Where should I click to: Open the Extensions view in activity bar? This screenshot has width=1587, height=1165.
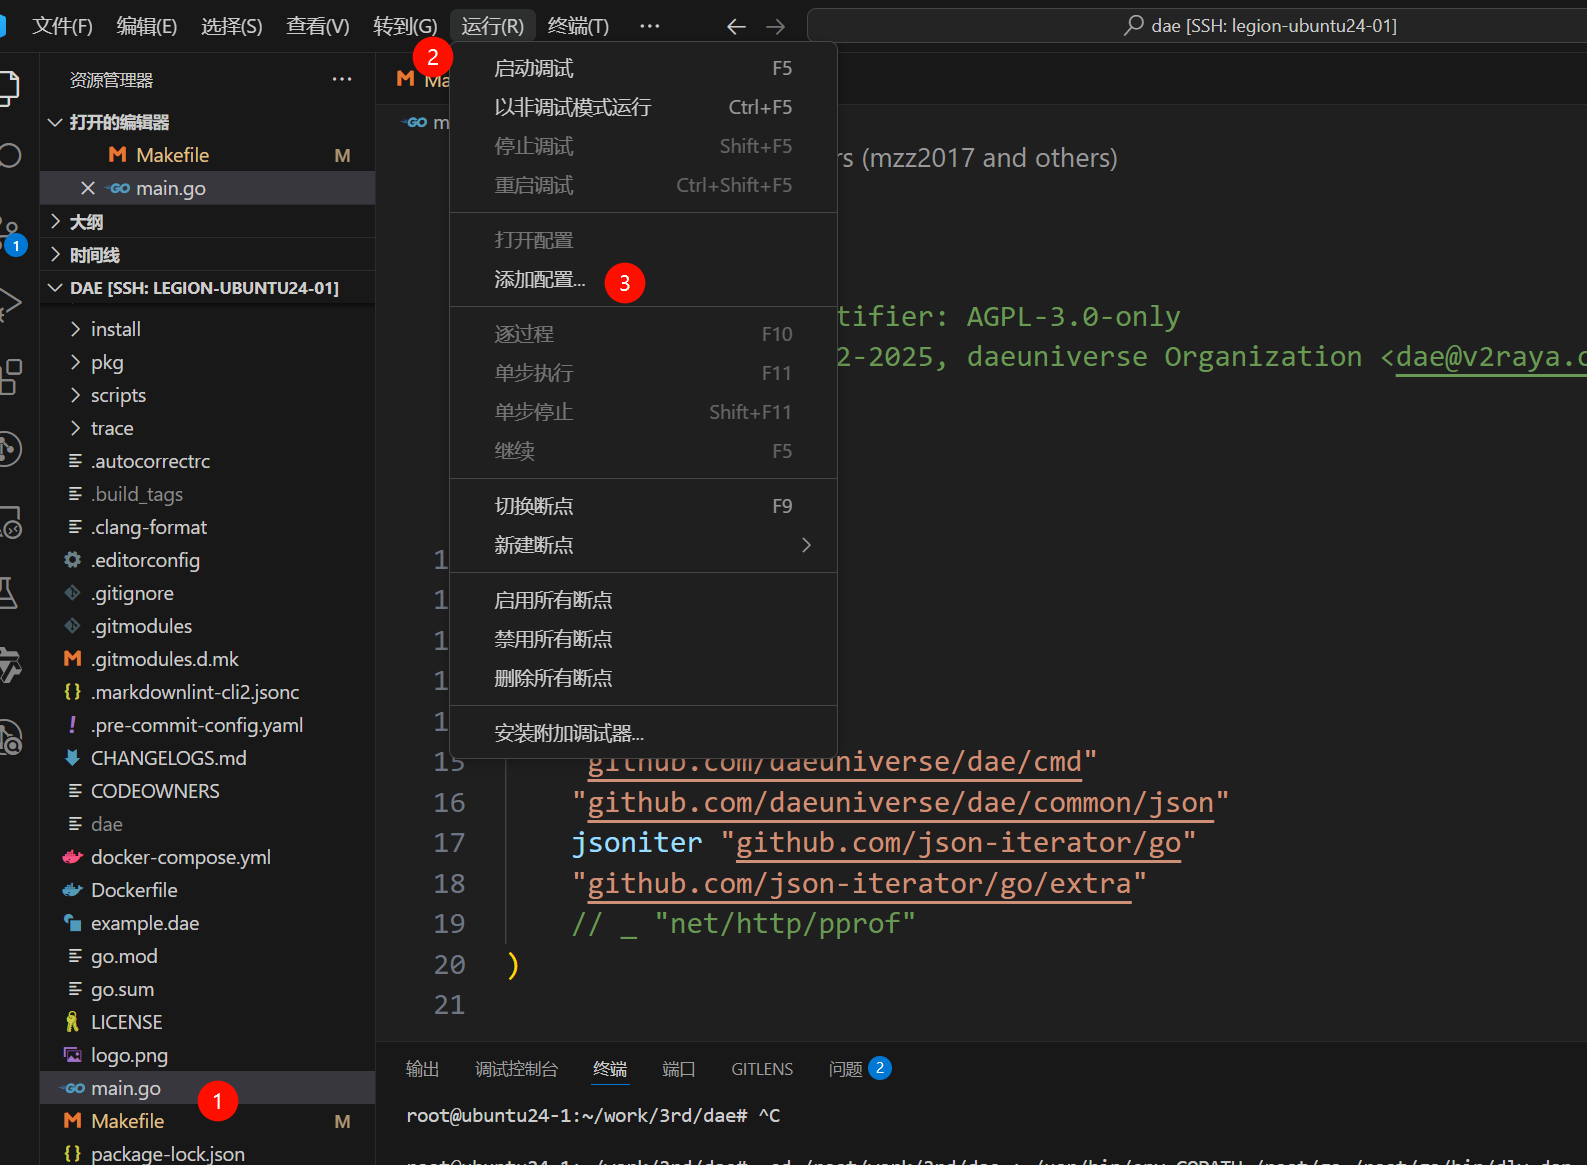[x=10, y=377]
